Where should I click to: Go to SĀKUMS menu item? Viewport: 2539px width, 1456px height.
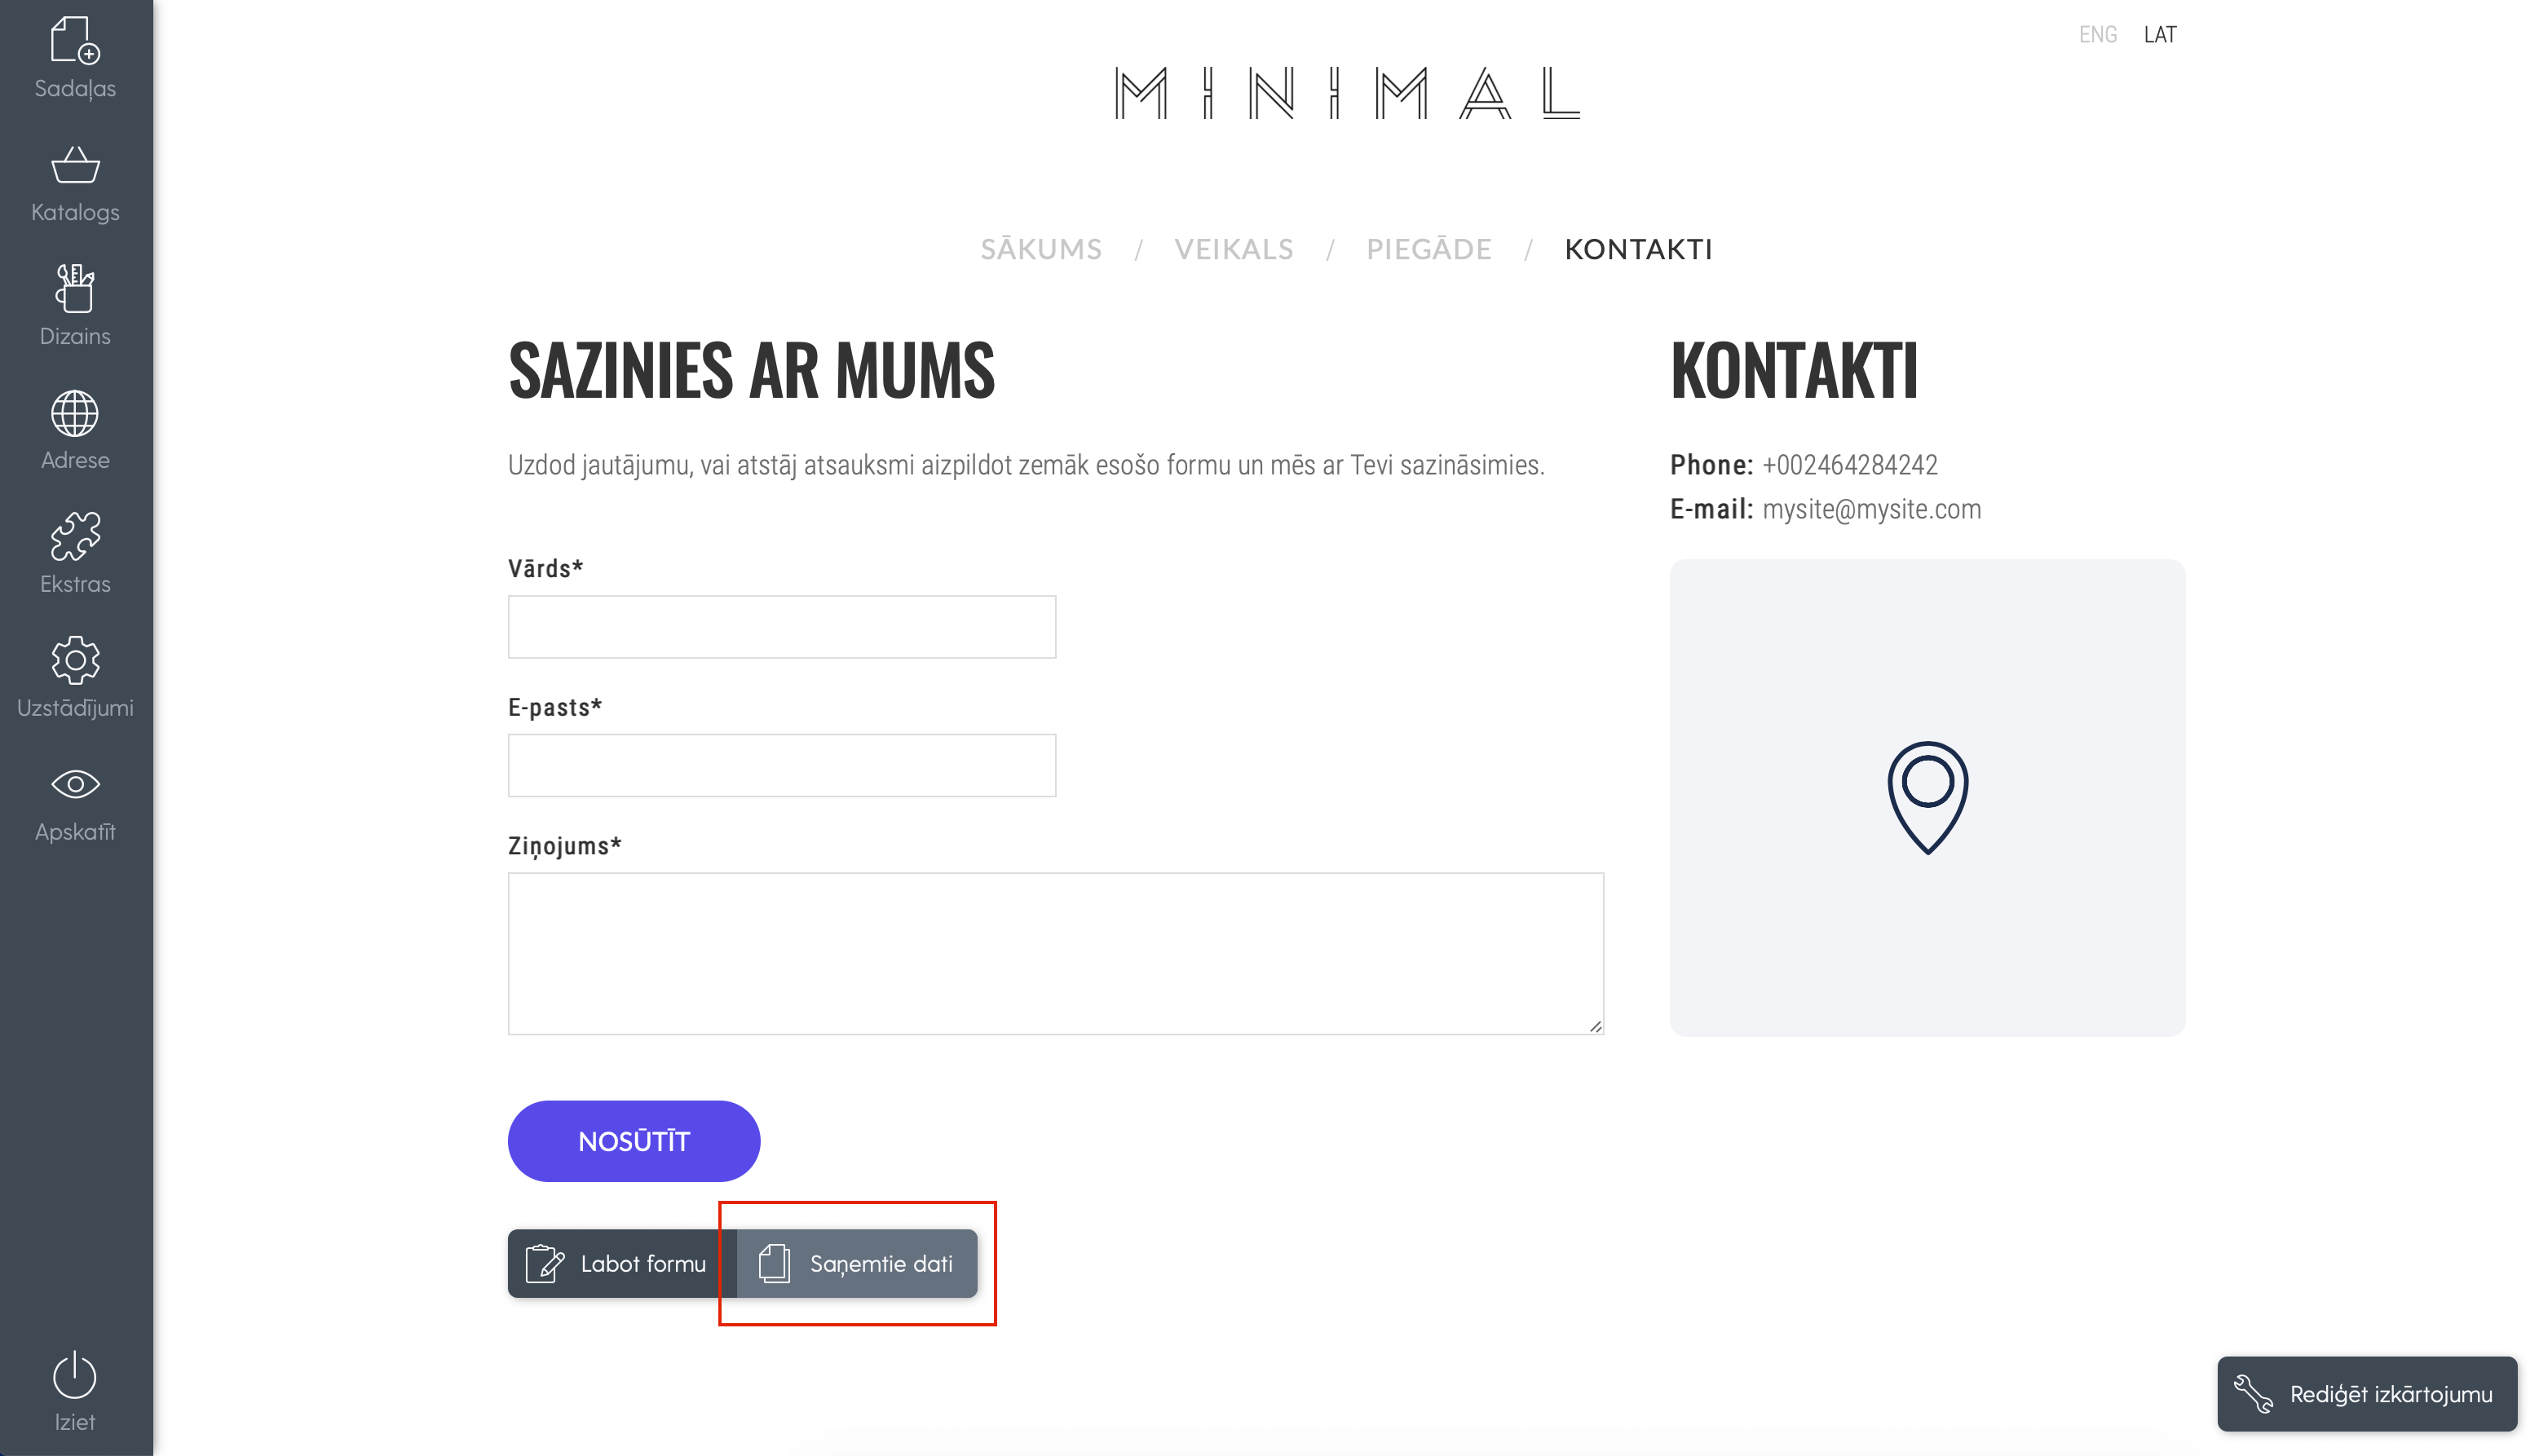[x=1040, y=249]
